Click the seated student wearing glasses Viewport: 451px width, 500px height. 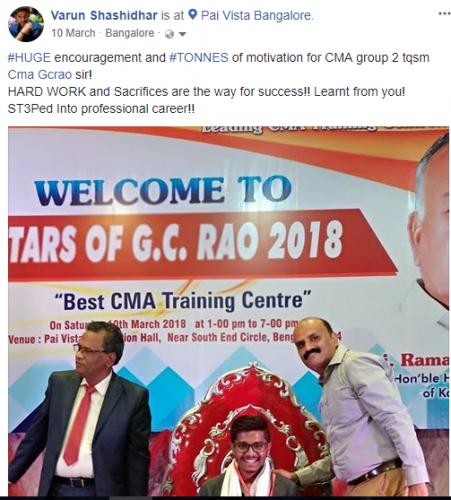coord(249,457)
